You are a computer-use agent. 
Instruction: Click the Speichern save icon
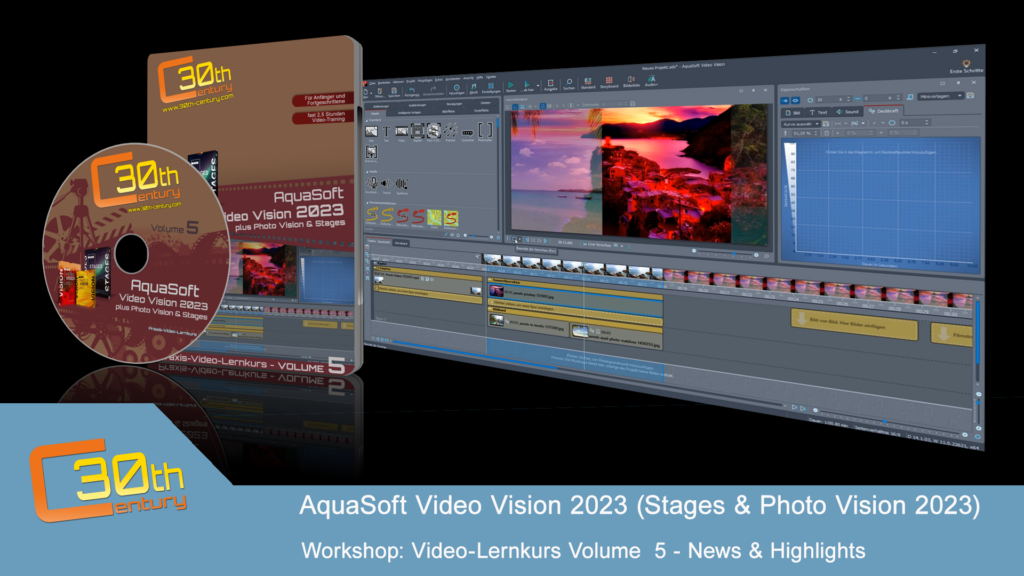tap(394, 92)
